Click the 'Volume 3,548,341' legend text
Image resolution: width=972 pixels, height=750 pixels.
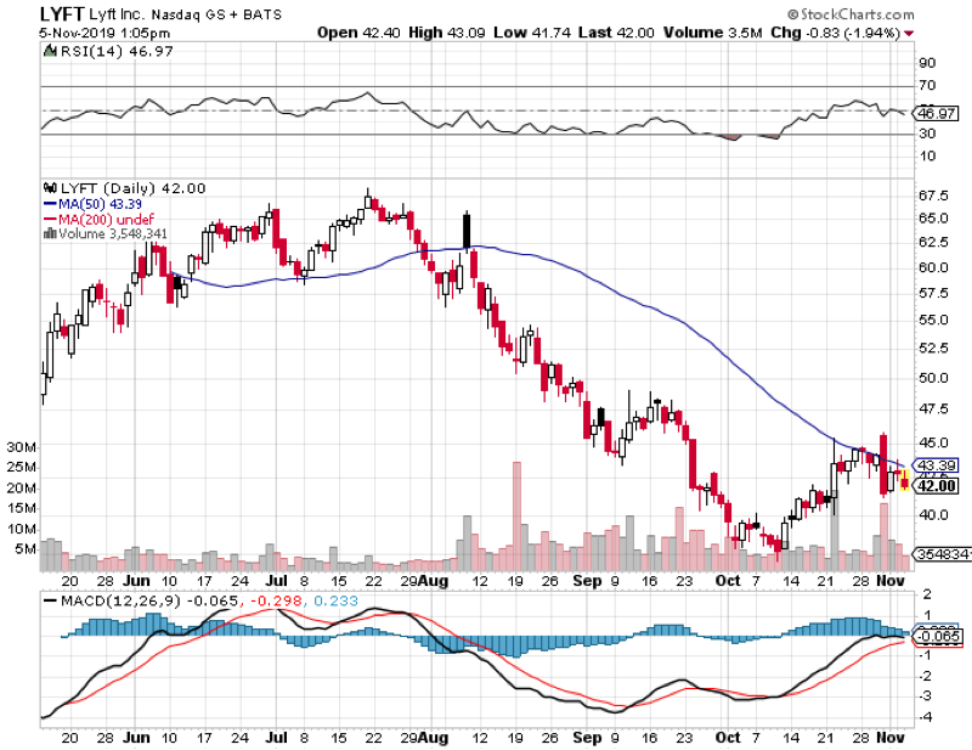tap(112, 234)
